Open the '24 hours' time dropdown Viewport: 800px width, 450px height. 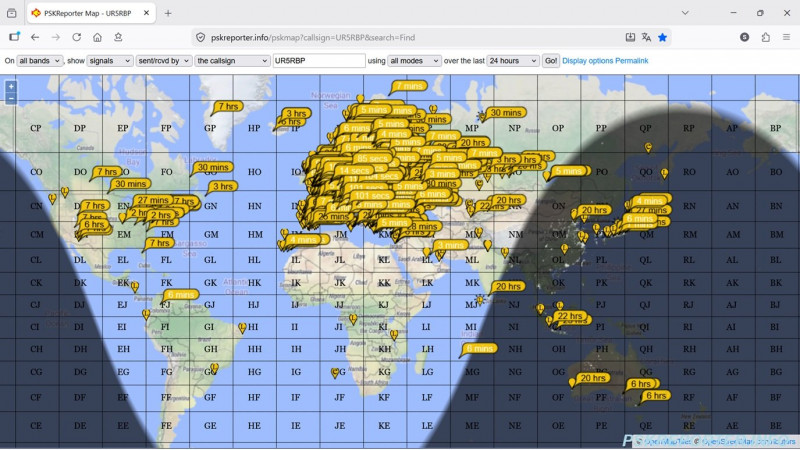point(513,61)
